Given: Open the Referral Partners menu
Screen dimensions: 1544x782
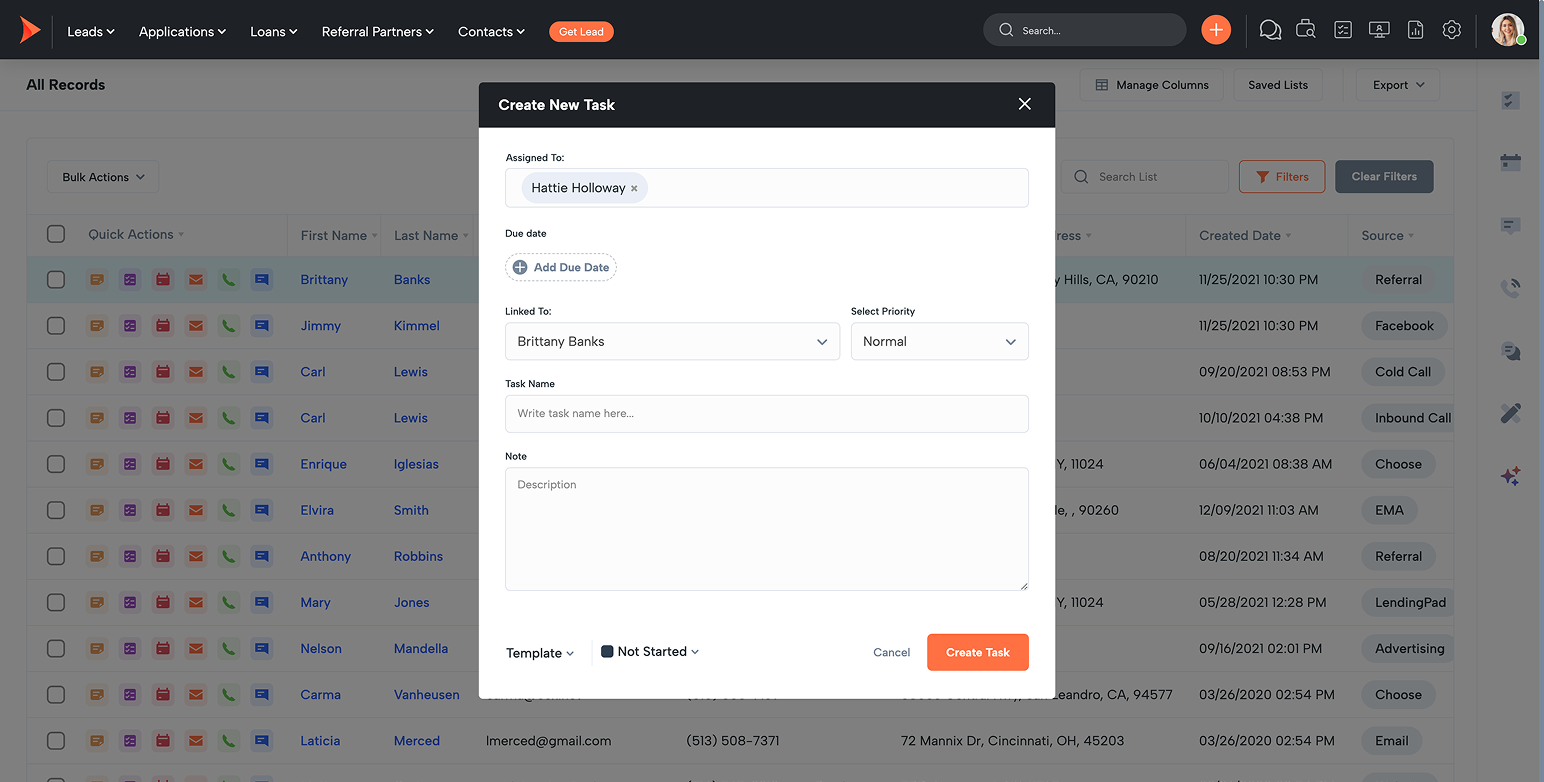Looking at the screenshot, I should click(x=378, y=31).
